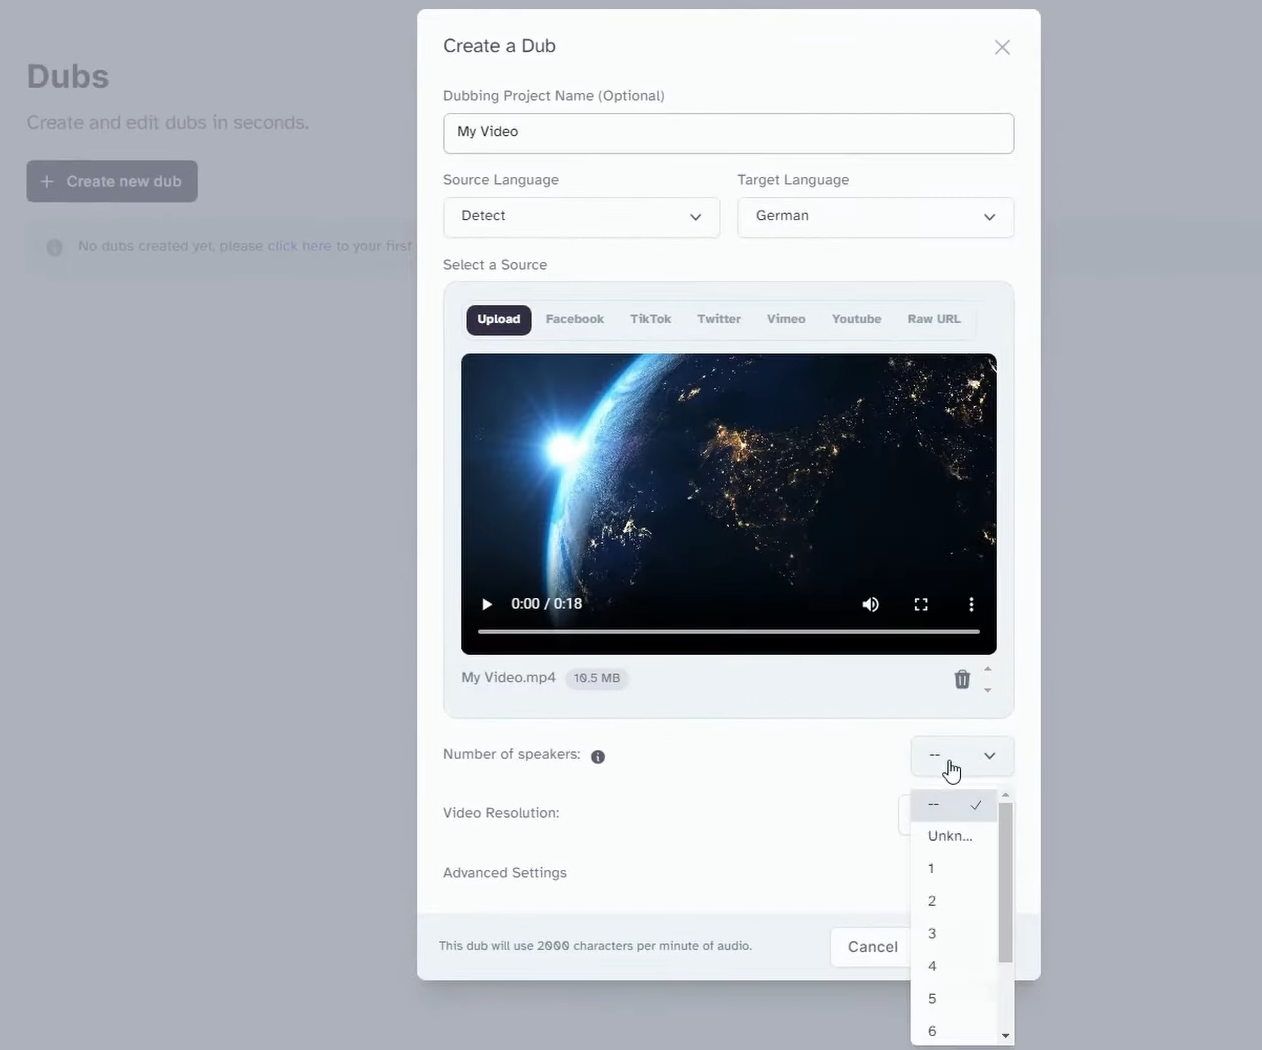The width and height of the screenshot is (1262, 1050).
Task: Switch to the Youtube source tab
Action: (x=856, y=319)
